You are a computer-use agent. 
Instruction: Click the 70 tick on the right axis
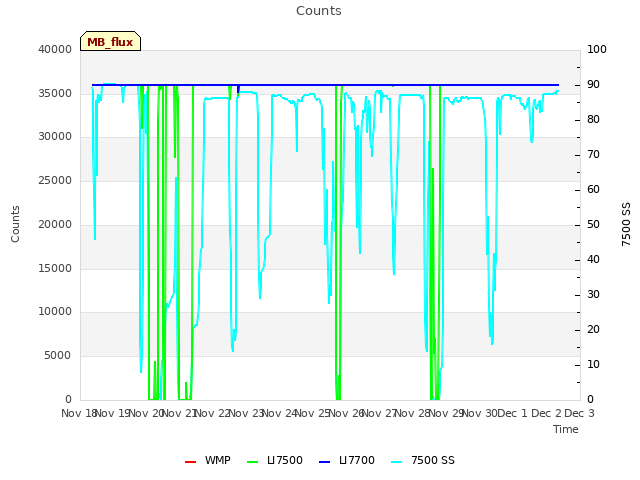click(593, 155)
